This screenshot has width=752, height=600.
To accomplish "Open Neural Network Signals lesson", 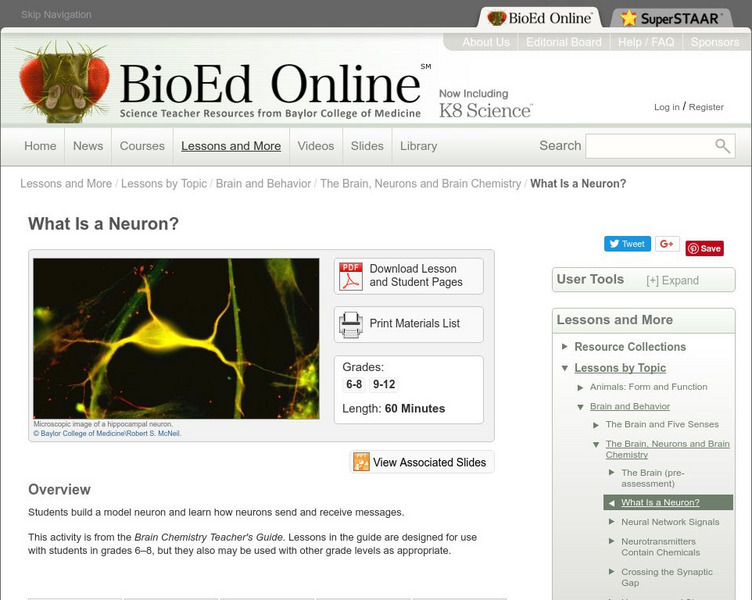I will pos(670,522).
